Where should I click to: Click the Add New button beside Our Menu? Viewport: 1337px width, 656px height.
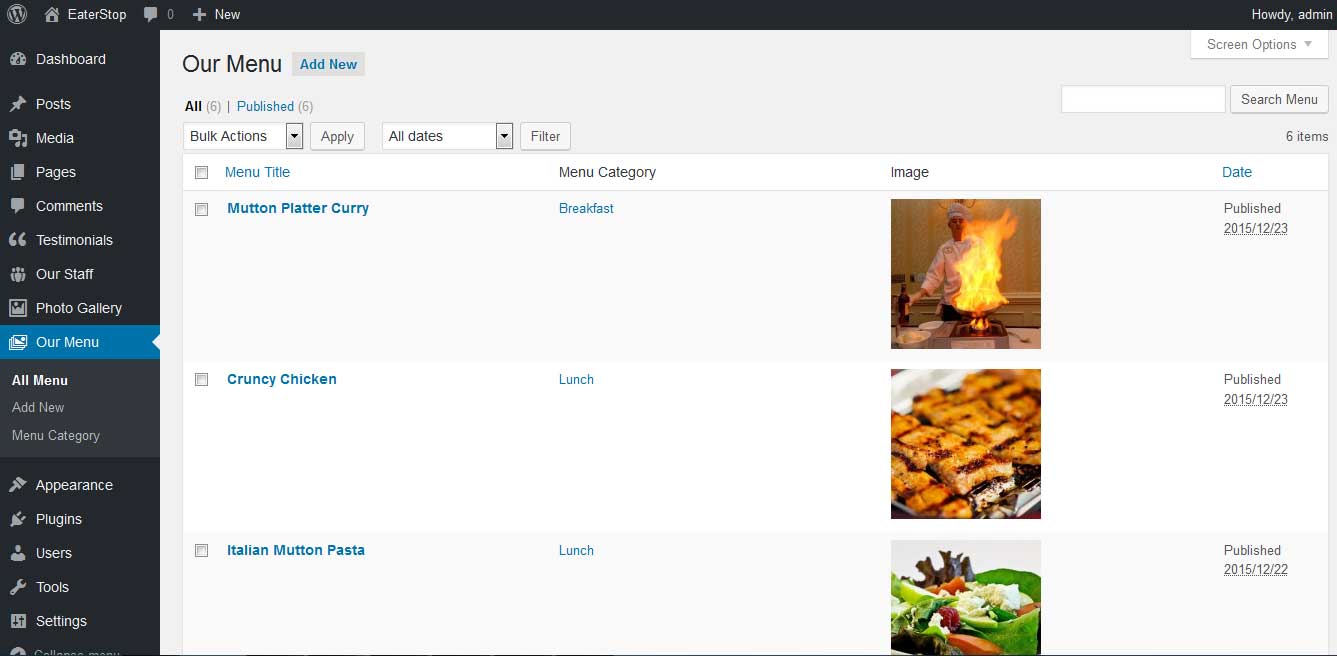(328, 64)
